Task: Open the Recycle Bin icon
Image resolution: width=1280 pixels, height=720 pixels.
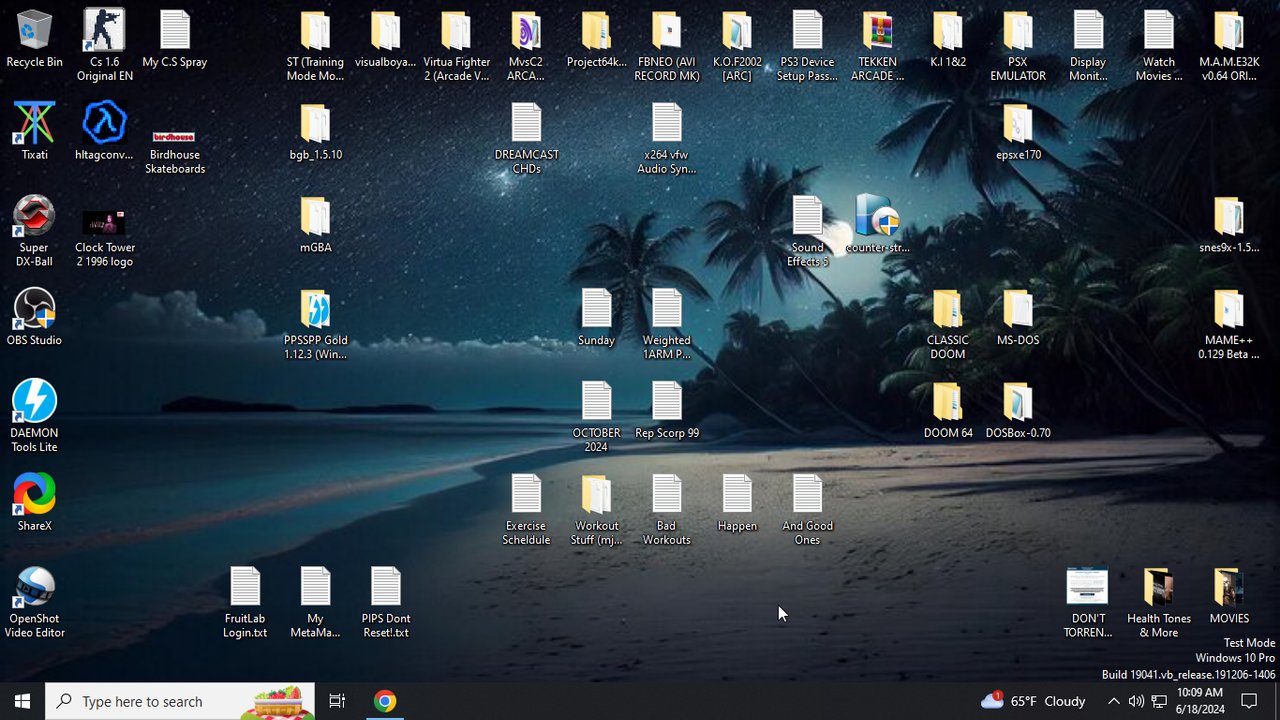Action: click(34, 40)
